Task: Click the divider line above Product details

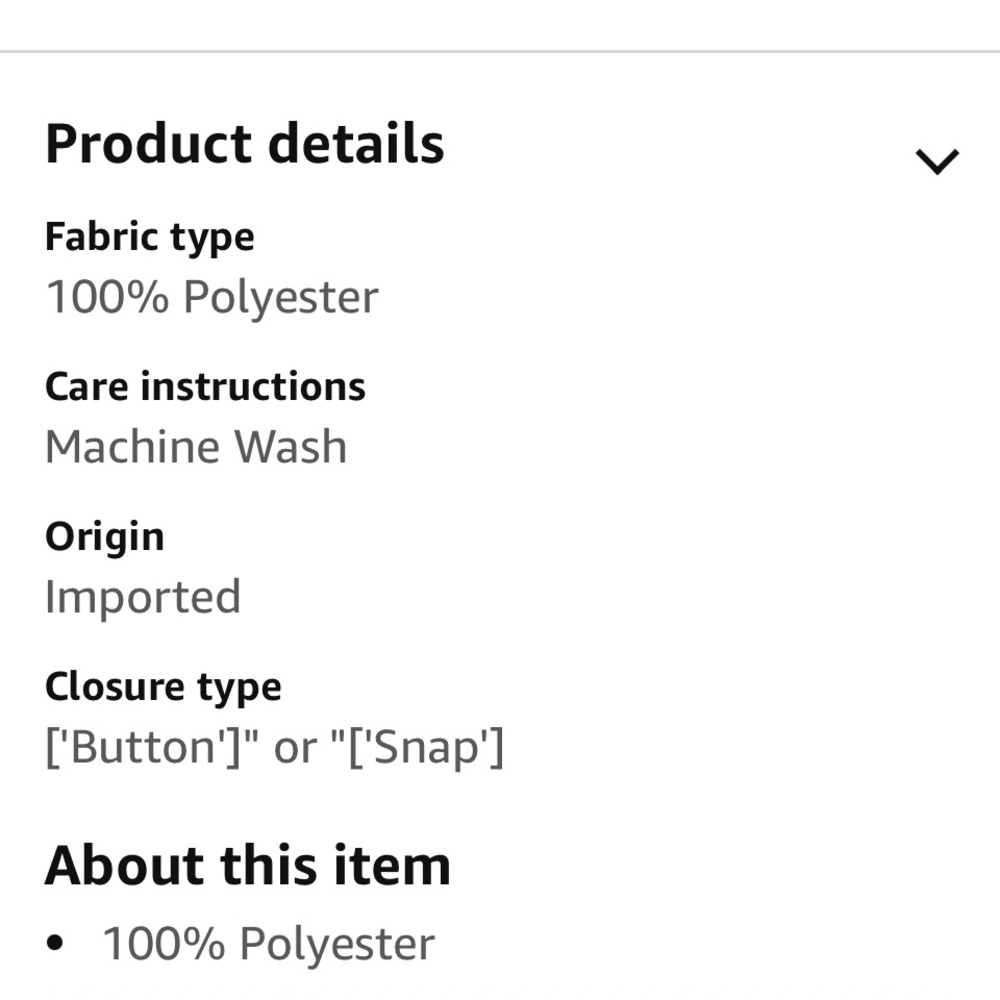Action: (500, 51)
